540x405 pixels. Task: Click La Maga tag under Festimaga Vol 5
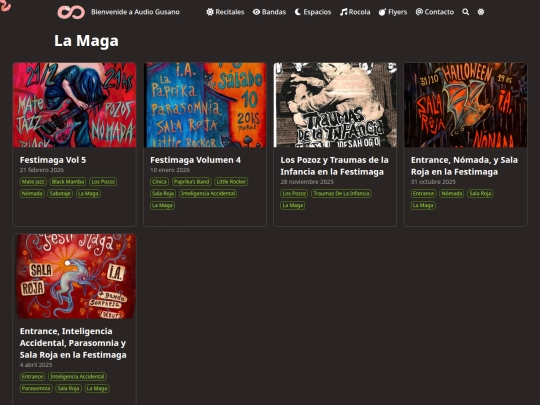tap(88, 194)
